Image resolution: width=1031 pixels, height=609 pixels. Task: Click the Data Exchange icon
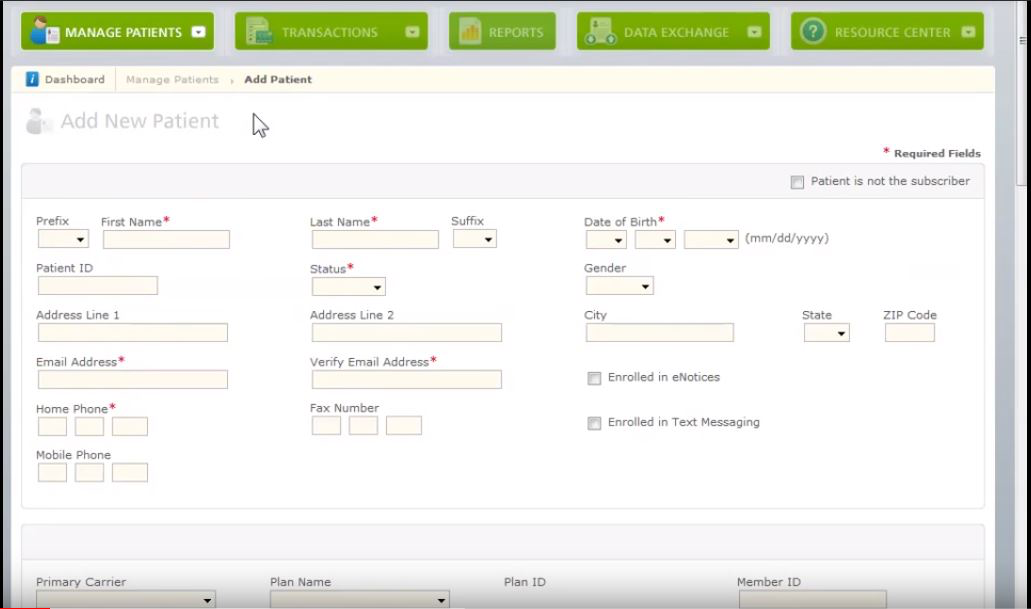(598, 31)
